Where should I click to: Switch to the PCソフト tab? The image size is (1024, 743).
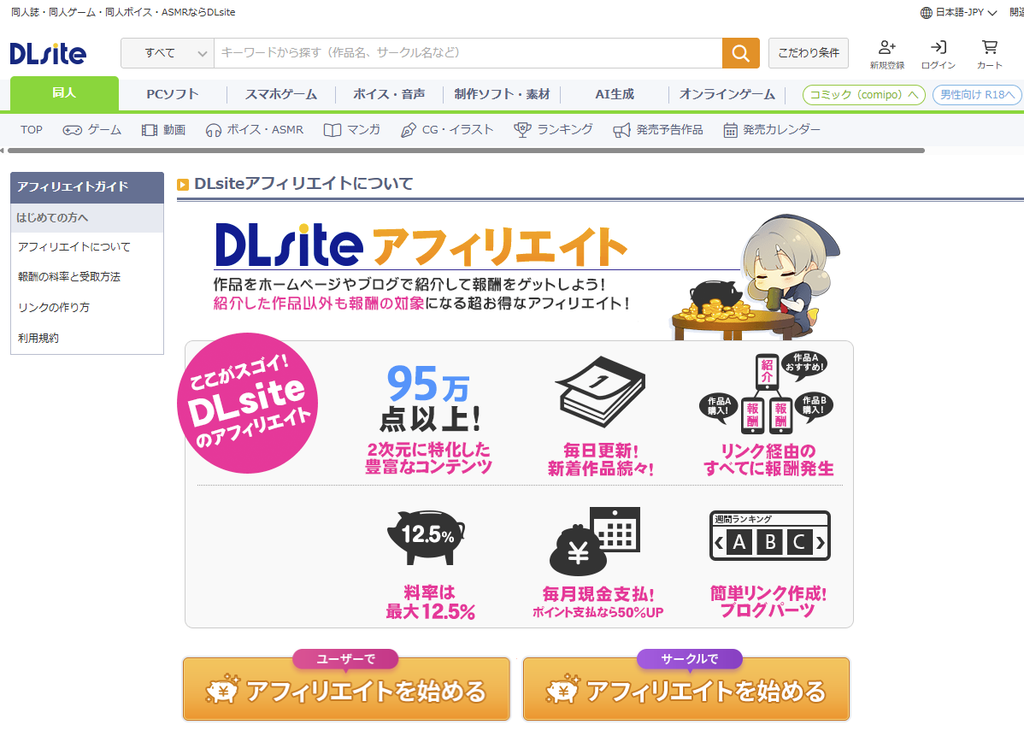(172, 94)
